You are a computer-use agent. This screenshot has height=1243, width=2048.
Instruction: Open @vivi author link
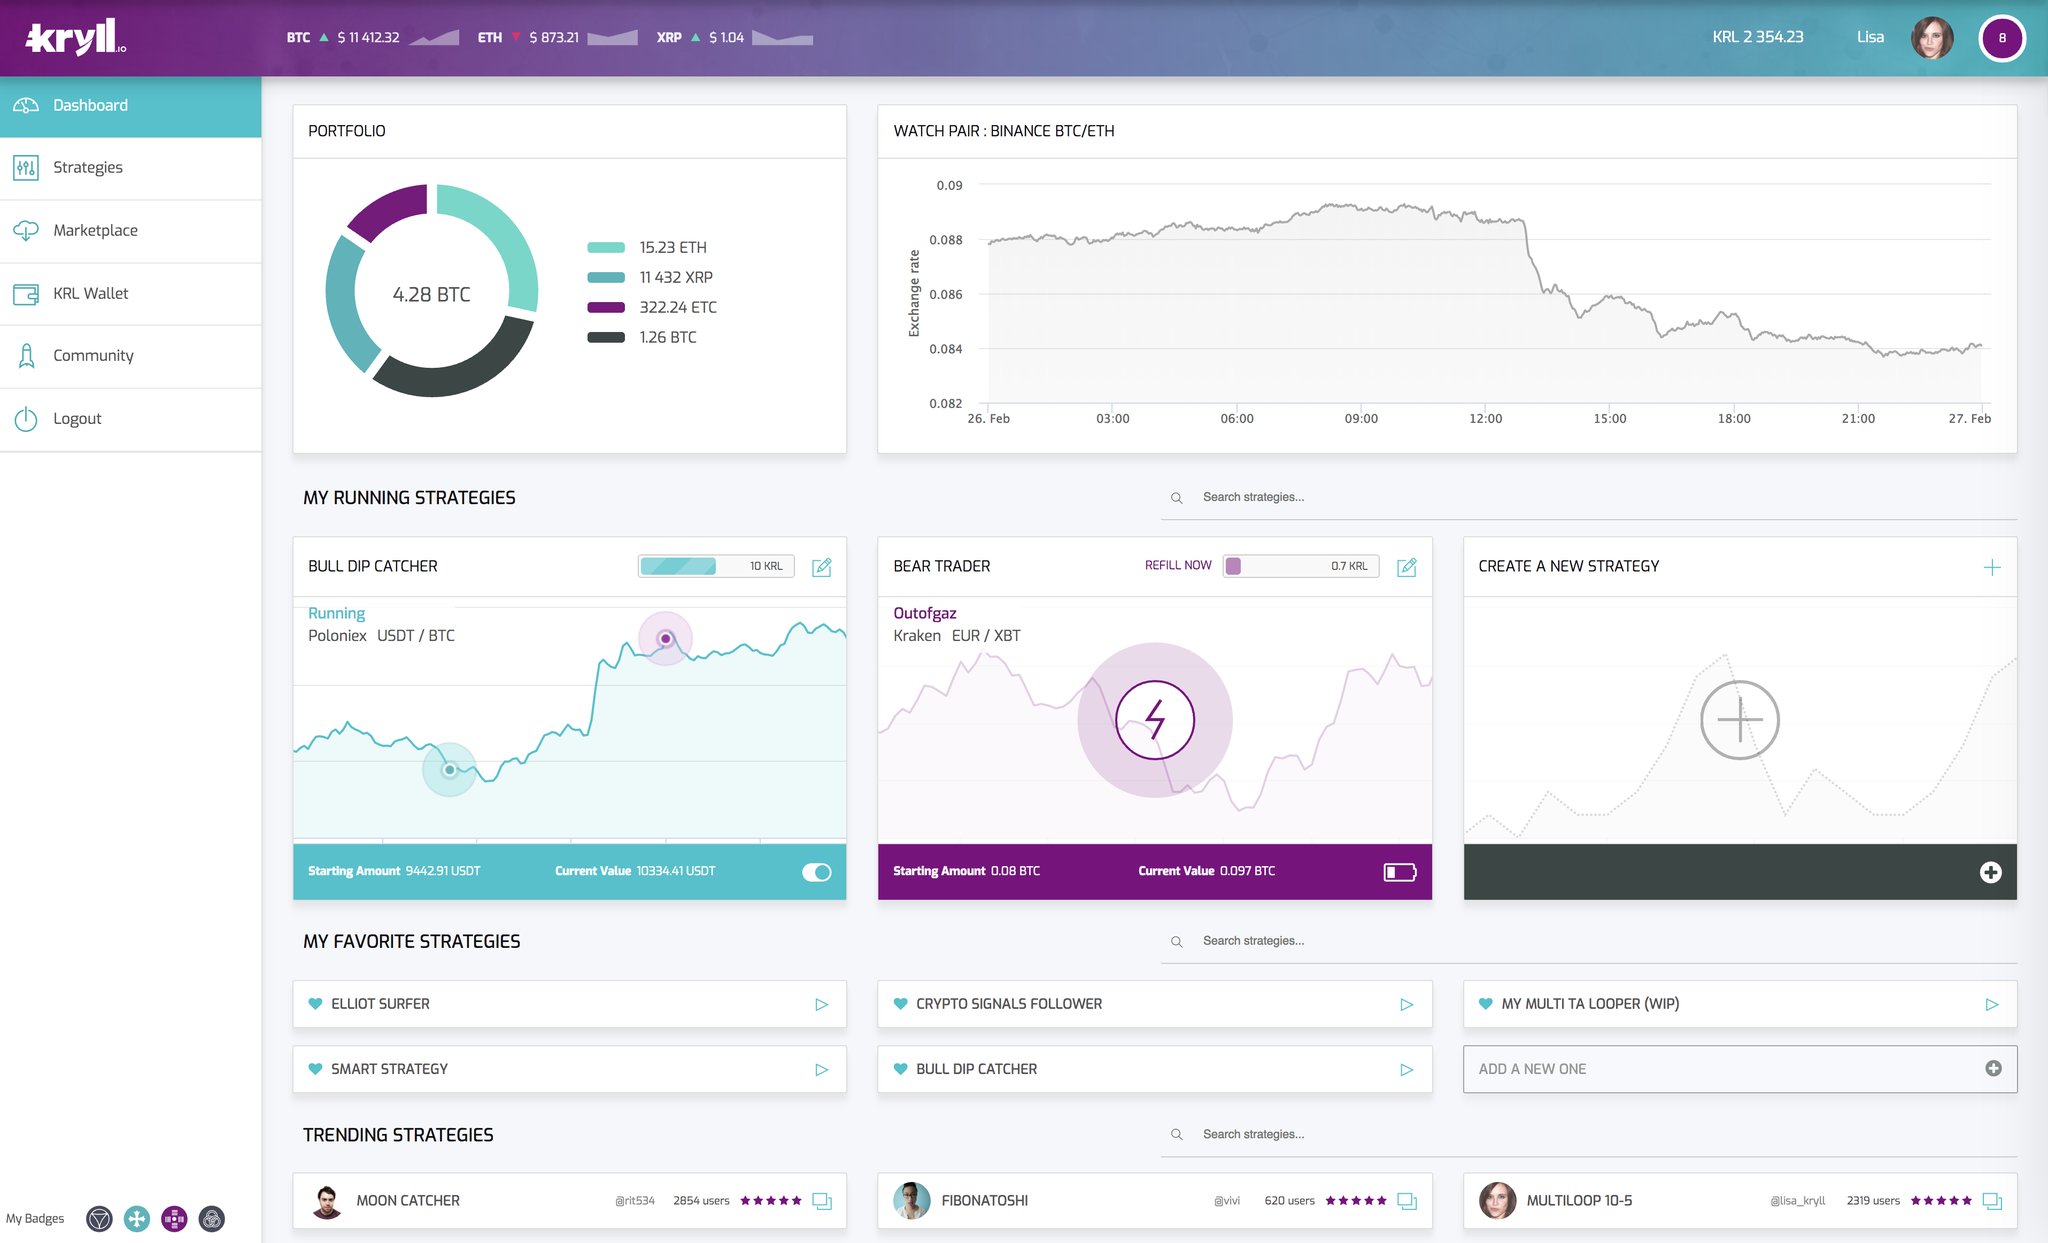pos(1227,1201)
